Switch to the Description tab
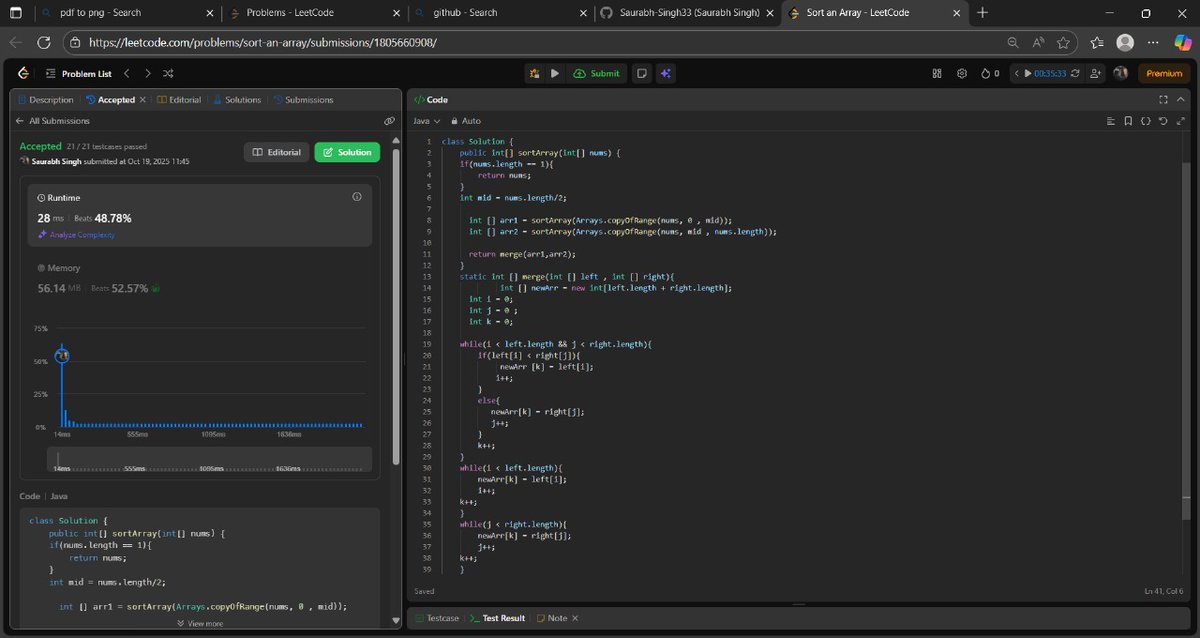Image resolution: width=1200 pixels, height=638 pixels. [x=45, y=100]
